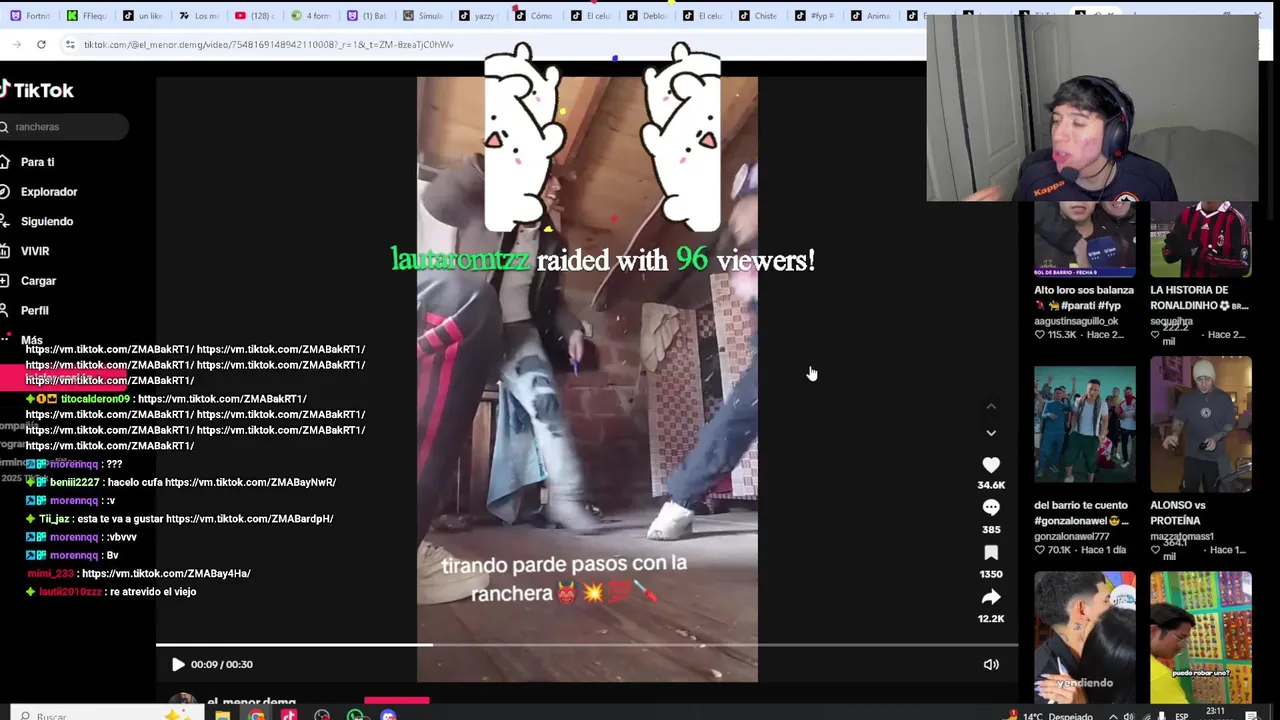Save the video with the bookmark icon
The image size is (1280, 720).
click(x=991, y=553)
